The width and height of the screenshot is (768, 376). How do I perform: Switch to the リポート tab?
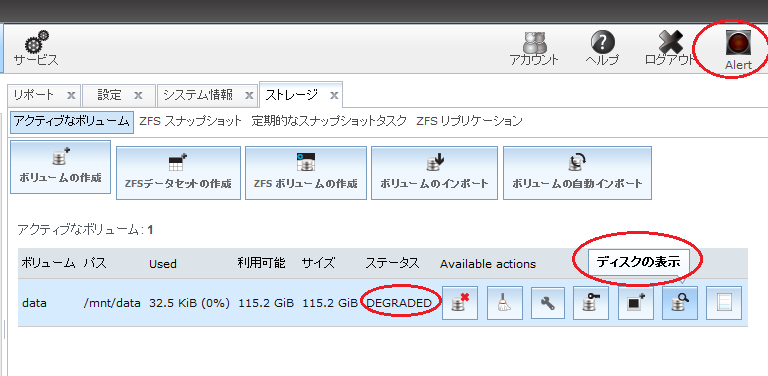(33, 94)
